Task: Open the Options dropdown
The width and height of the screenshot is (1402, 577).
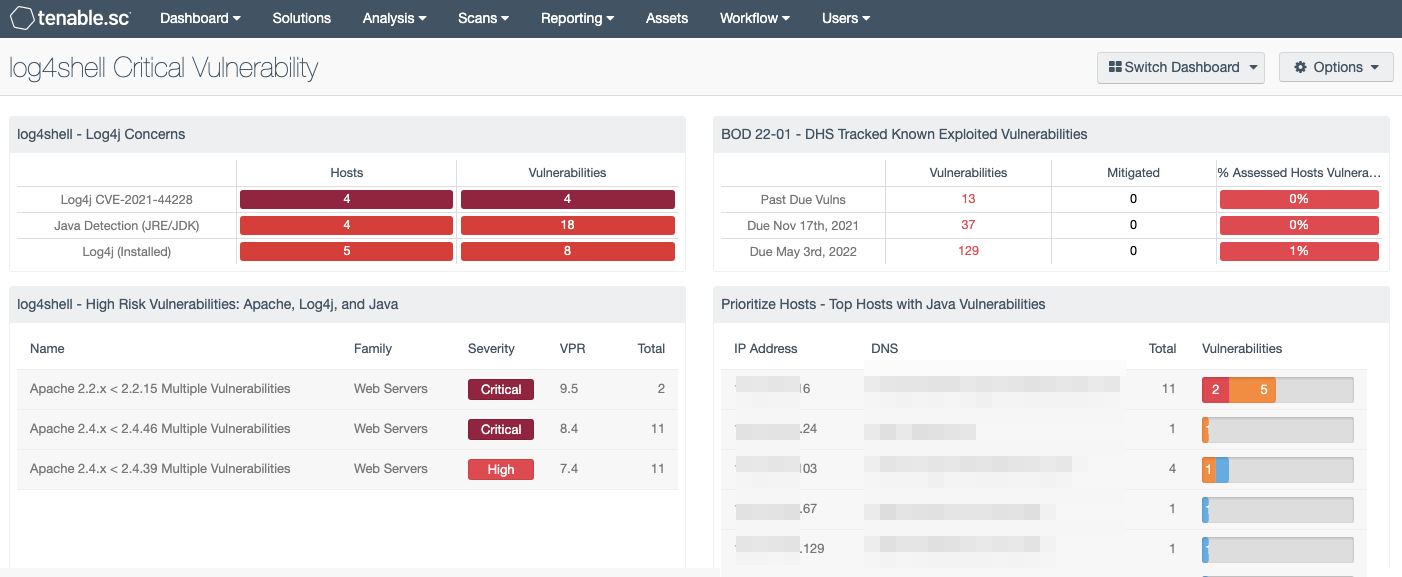Action: (x=1336, y=67)
